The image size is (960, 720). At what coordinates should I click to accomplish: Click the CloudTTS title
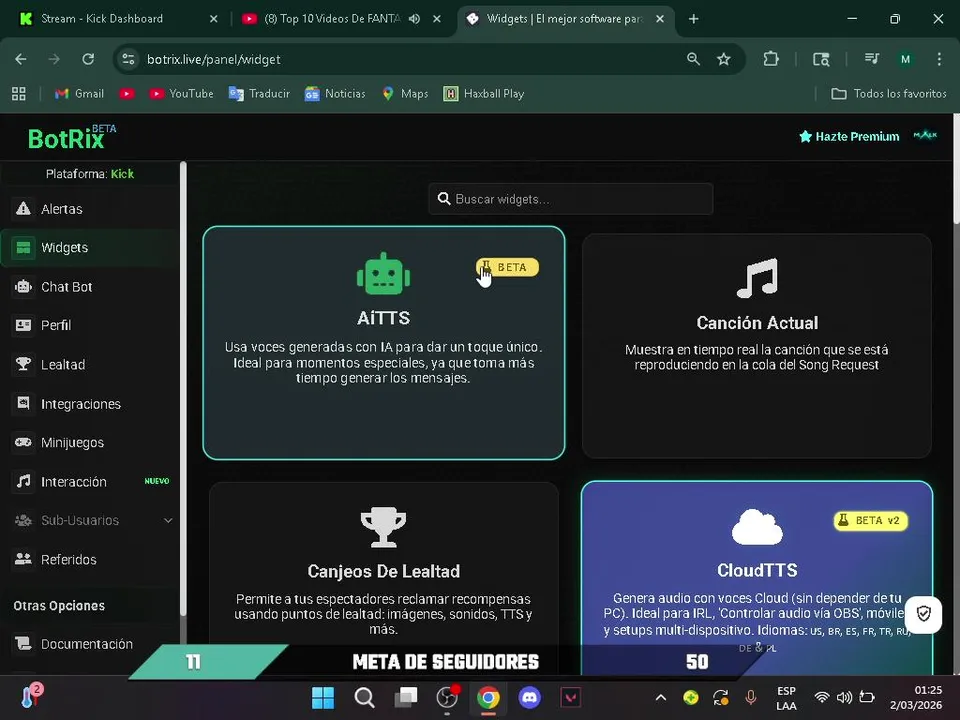[x=757, y=570]
